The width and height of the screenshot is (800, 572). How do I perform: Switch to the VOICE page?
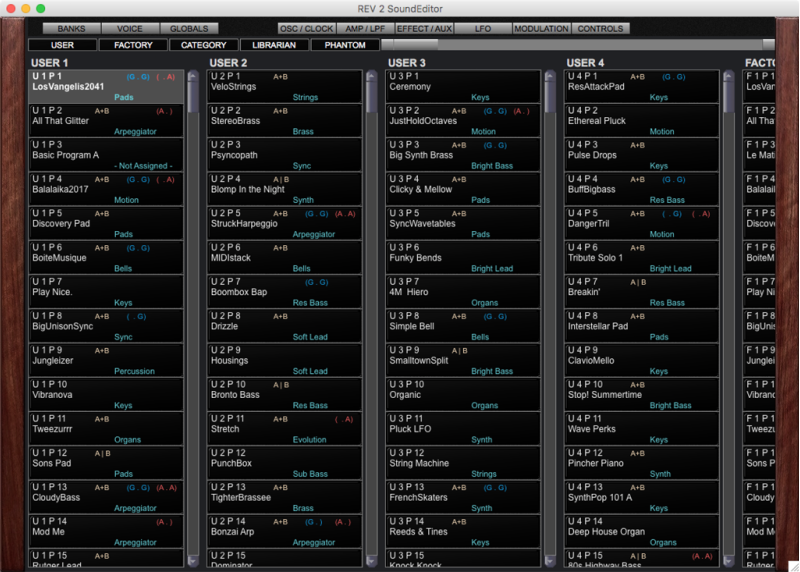[129, 29]
